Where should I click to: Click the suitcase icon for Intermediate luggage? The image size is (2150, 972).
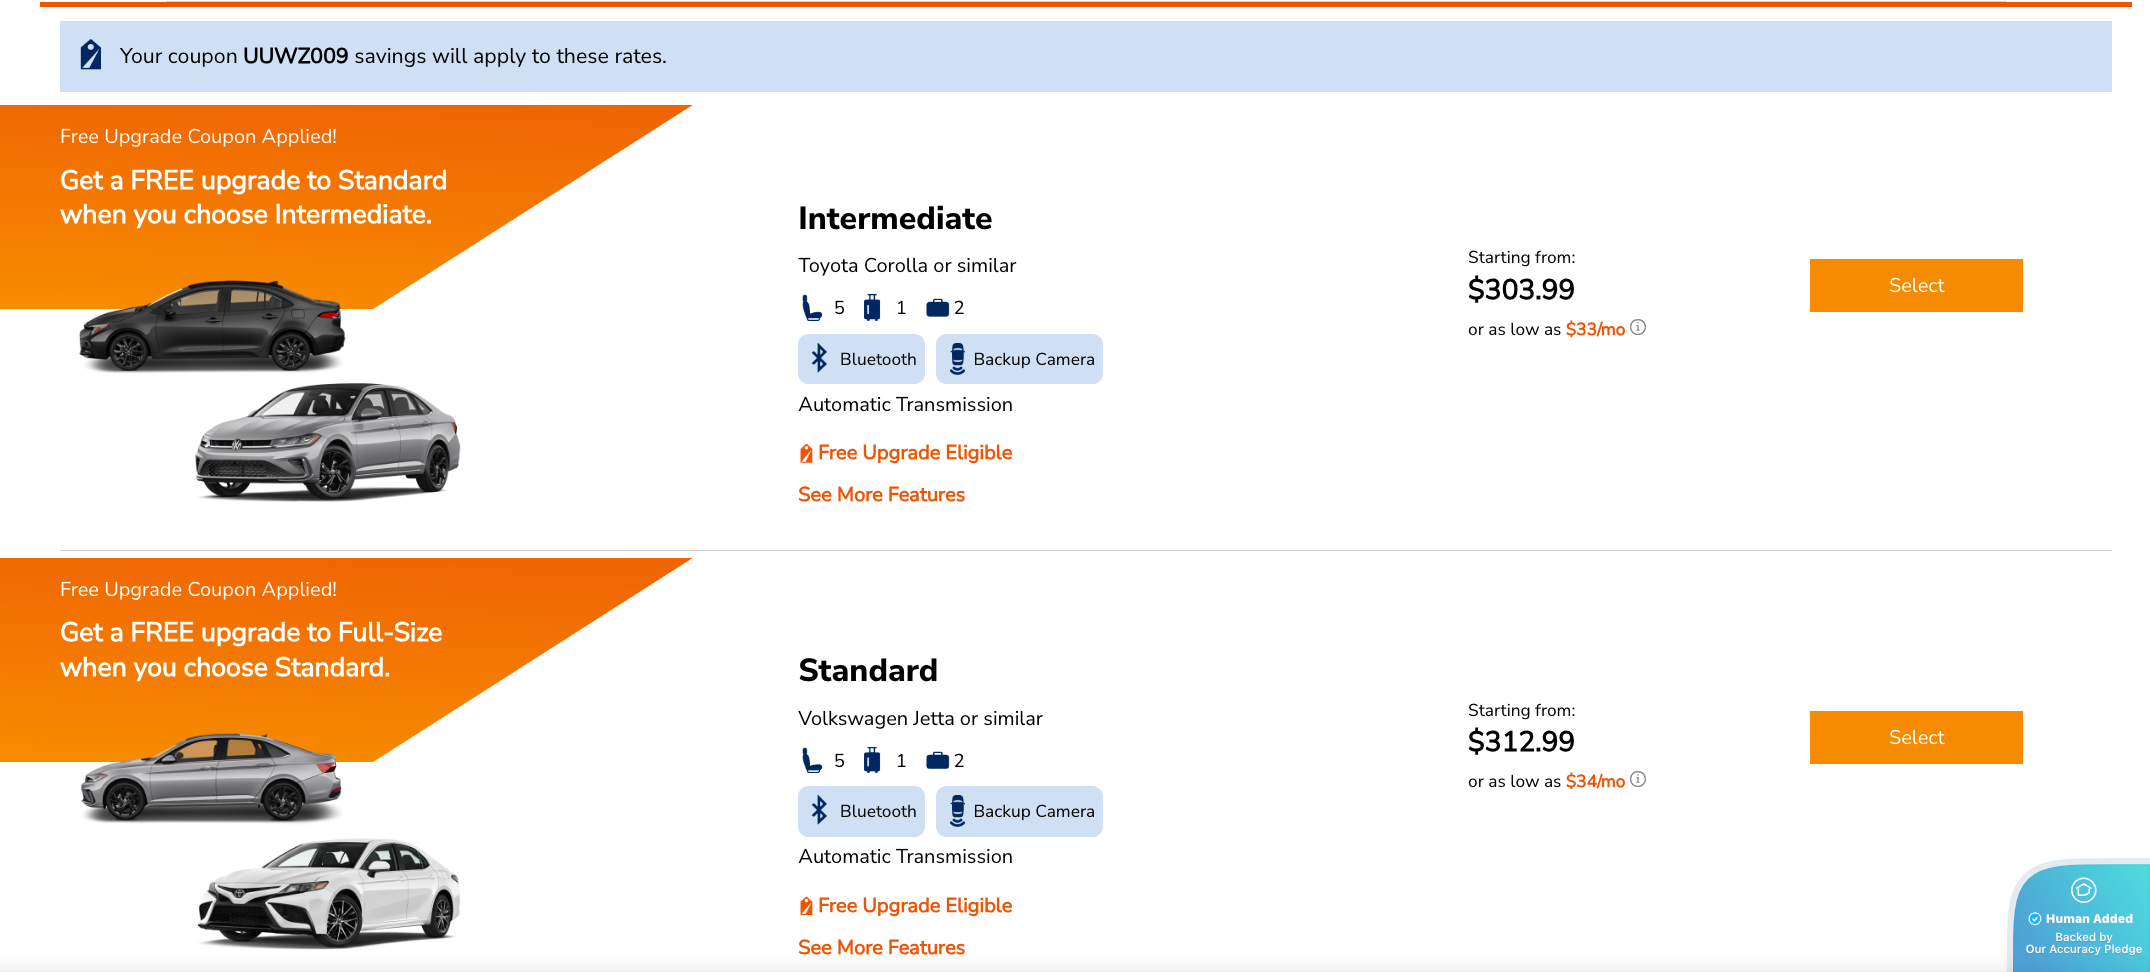873,307
